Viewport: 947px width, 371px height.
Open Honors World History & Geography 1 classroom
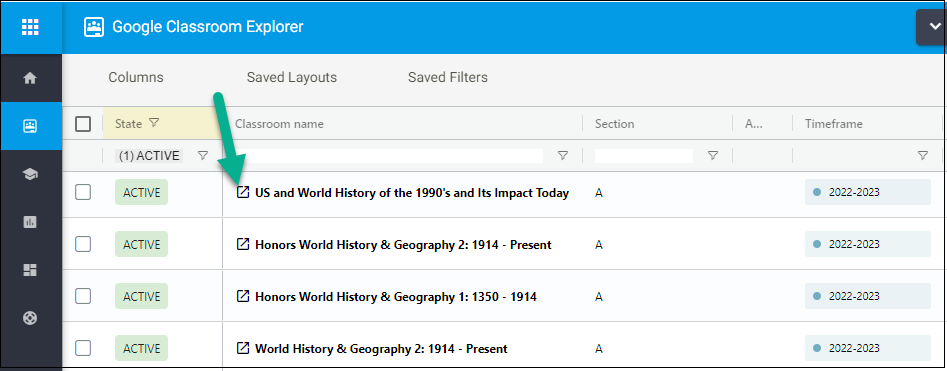pos(396,297)
